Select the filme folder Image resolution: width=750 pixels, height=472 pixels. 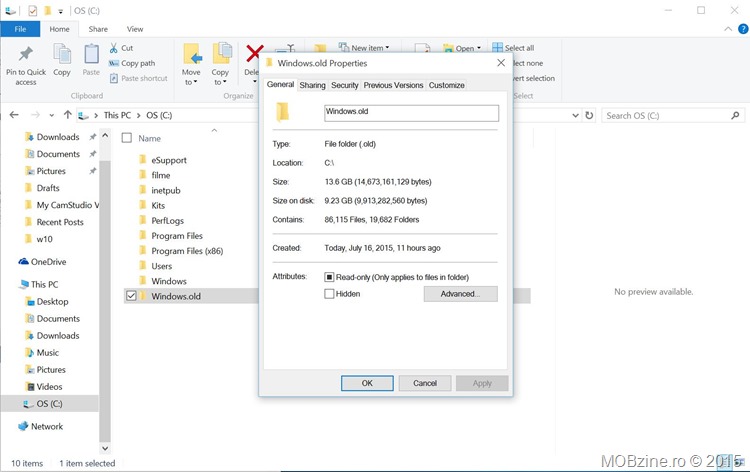pos(161,175)
